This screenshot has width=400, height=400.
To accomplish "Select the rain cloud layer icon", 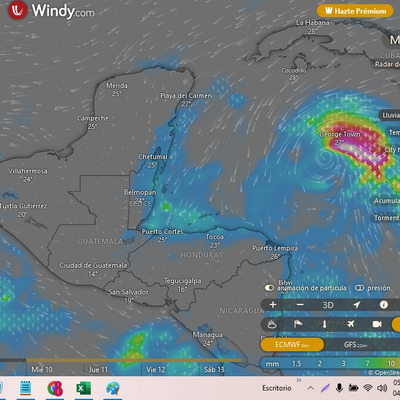I will click(x=272, y=324).
